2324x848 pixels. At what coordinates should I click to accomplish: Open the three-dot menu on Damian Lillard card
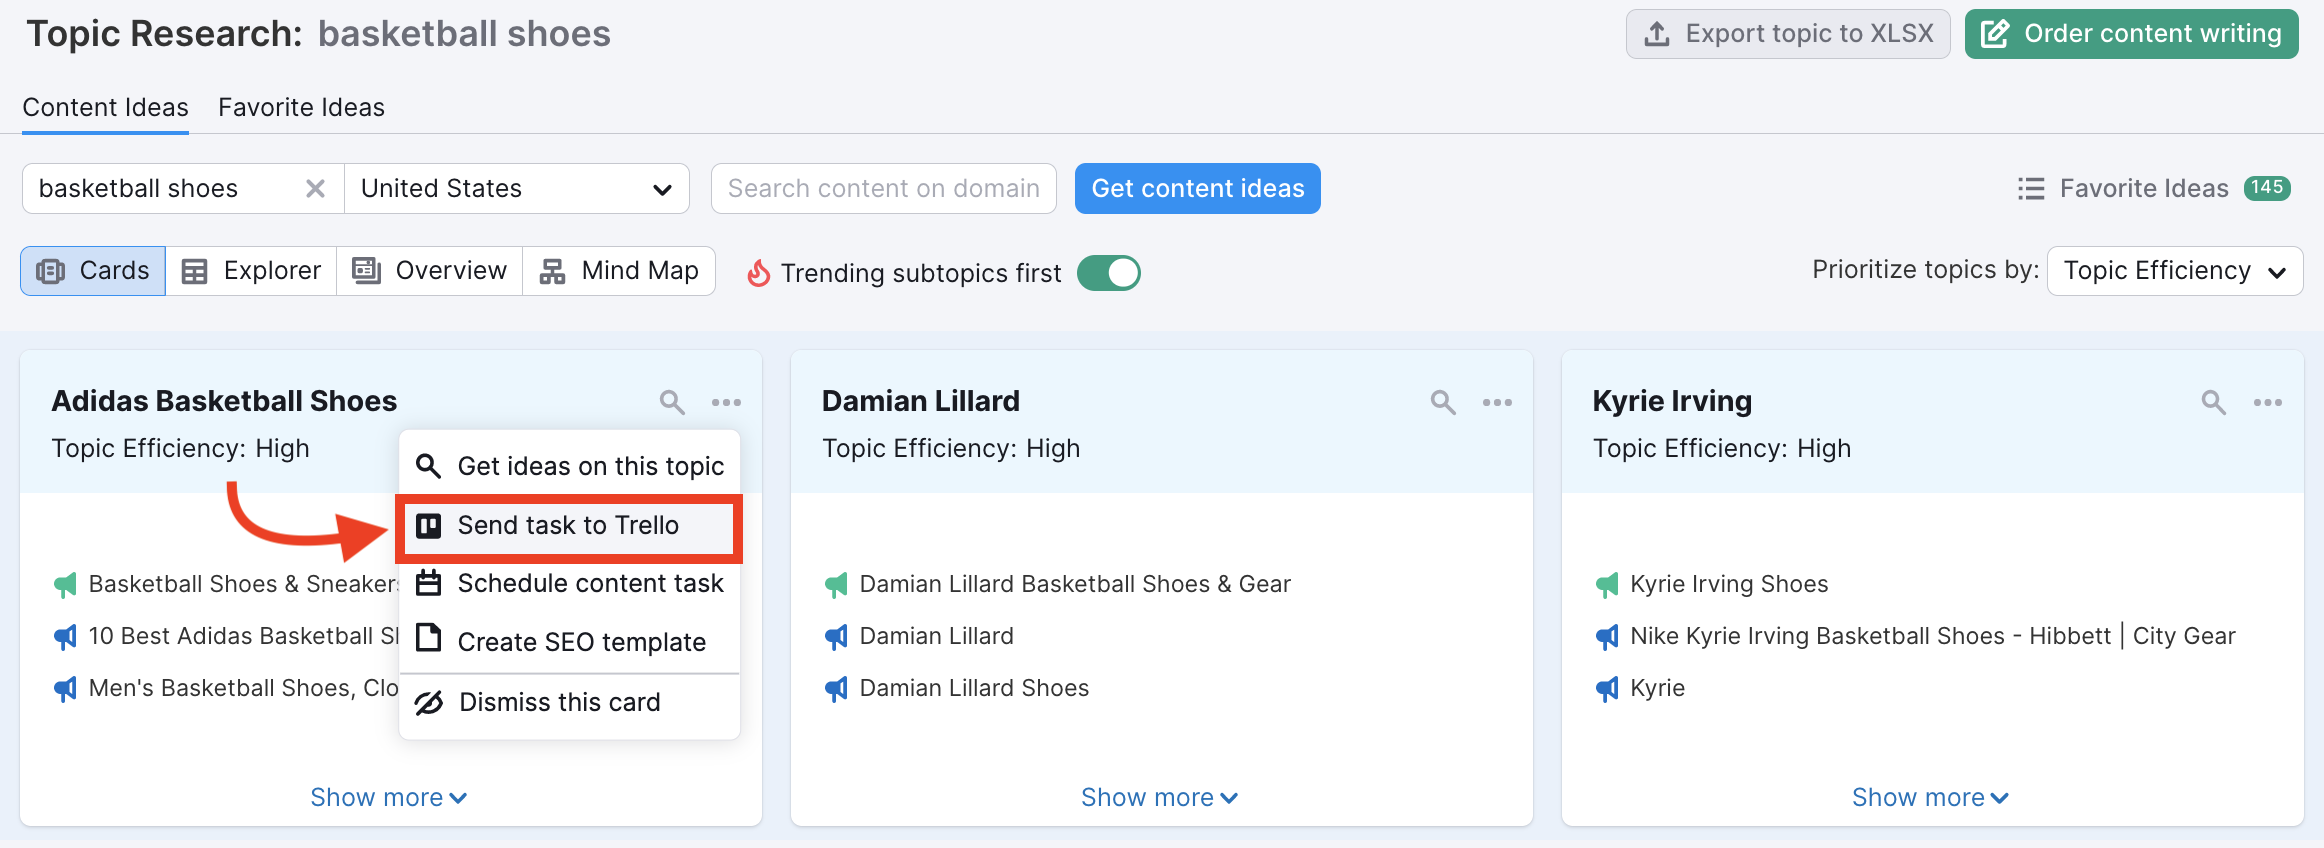(1497, 402)
